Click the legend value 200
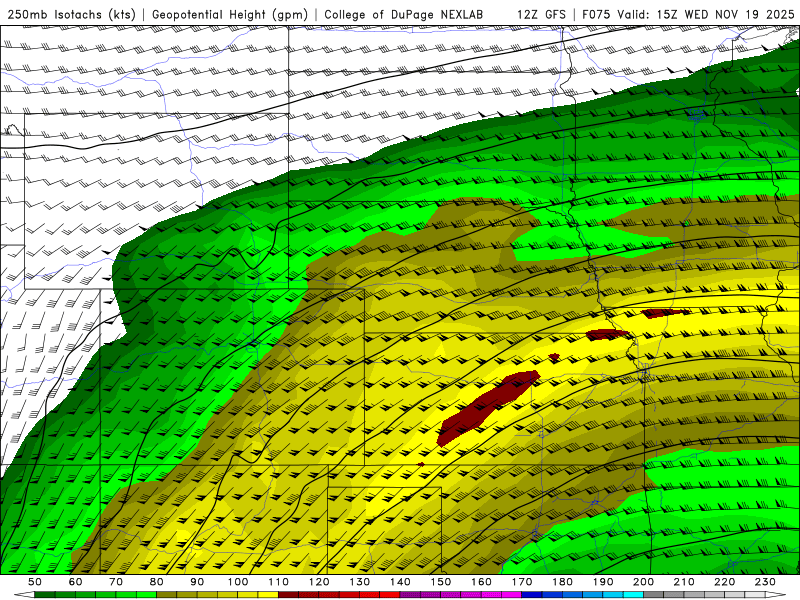The height and width of the screenshot is (600, 800). pyautogui.click(x=643, y=582)
